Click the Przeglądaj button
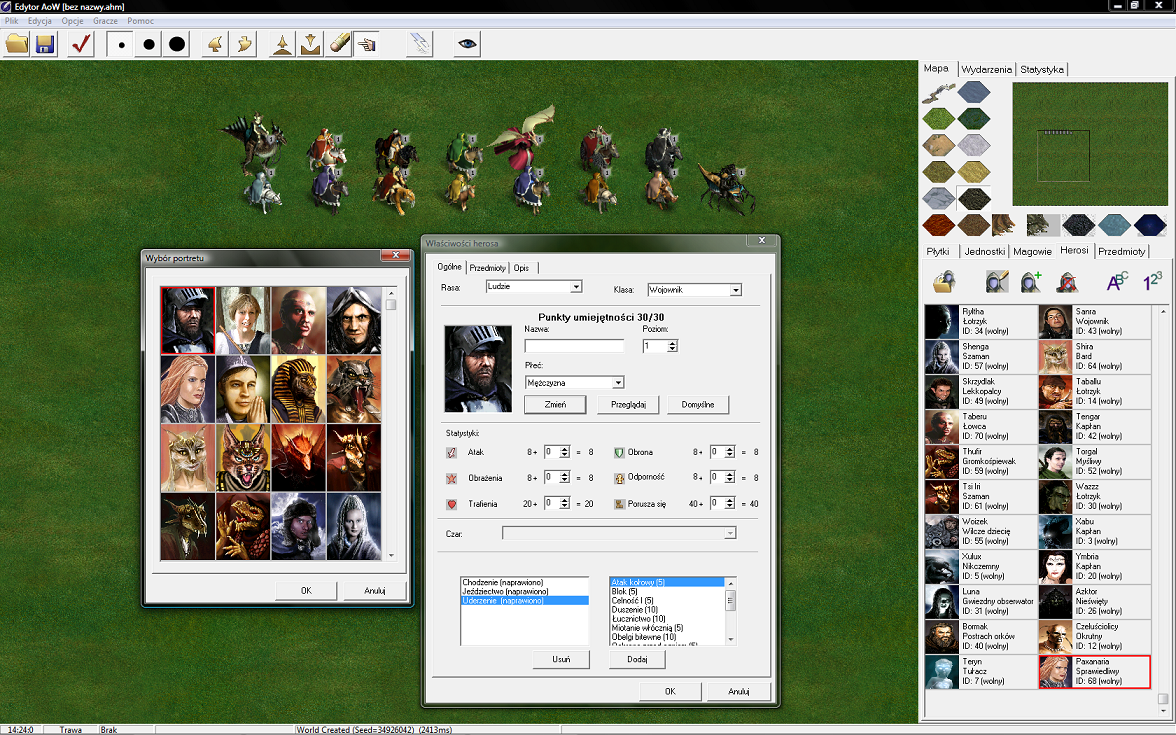Screen dimensions: 1176x735 (628, 404)
